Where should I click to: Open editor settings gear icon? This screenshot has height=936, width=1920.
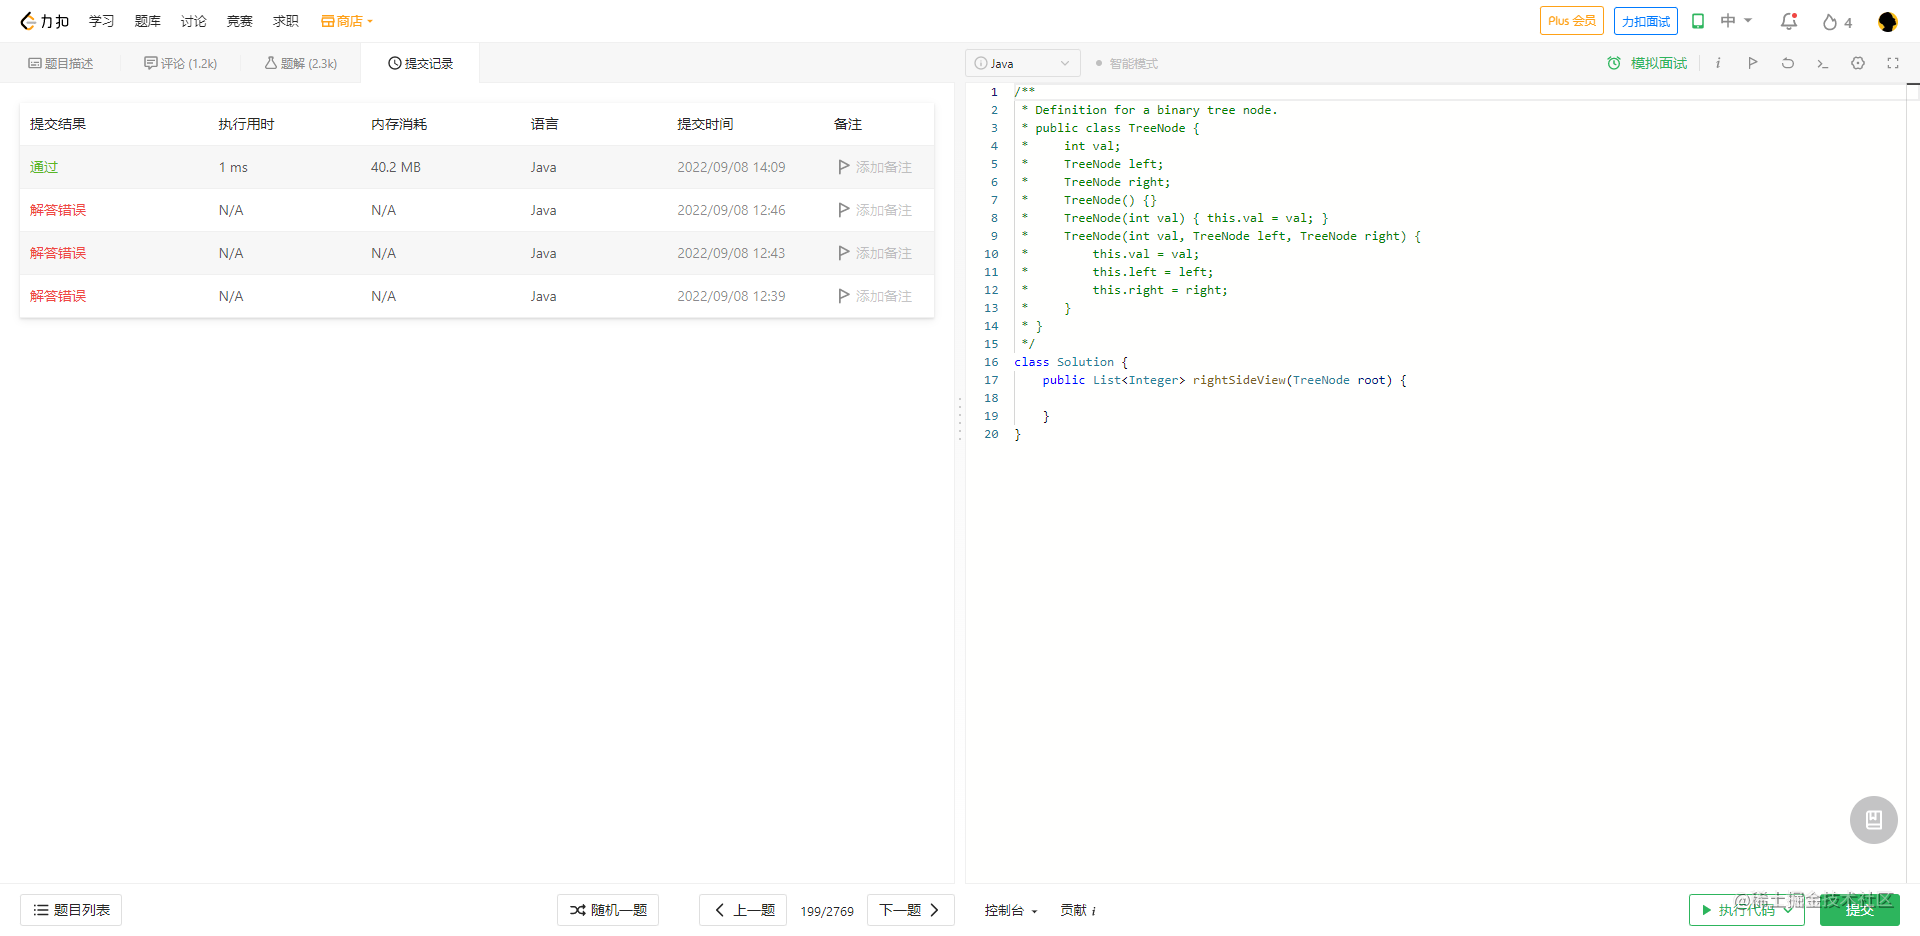click(1858, 63)
